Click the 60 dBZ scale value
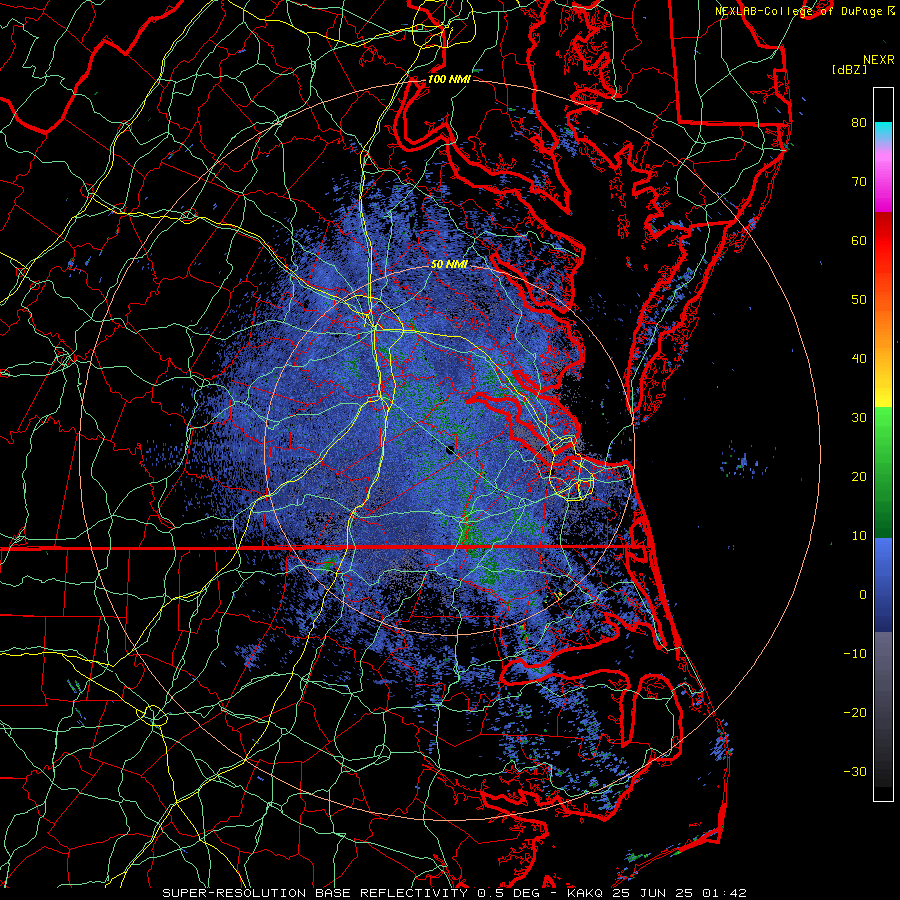This screenshot has height=900, width=900. click(859, 240)
